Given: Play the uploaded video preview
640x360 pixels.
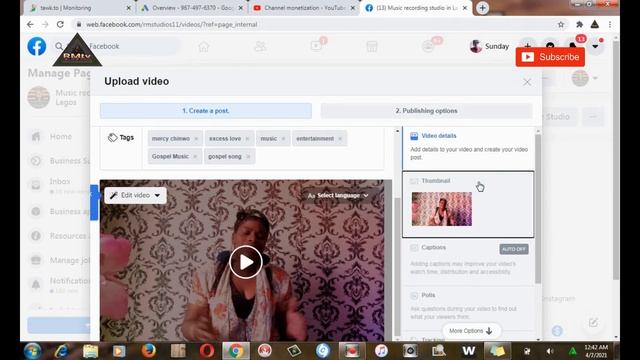Looking at the screenshot, I should (246, 262).
